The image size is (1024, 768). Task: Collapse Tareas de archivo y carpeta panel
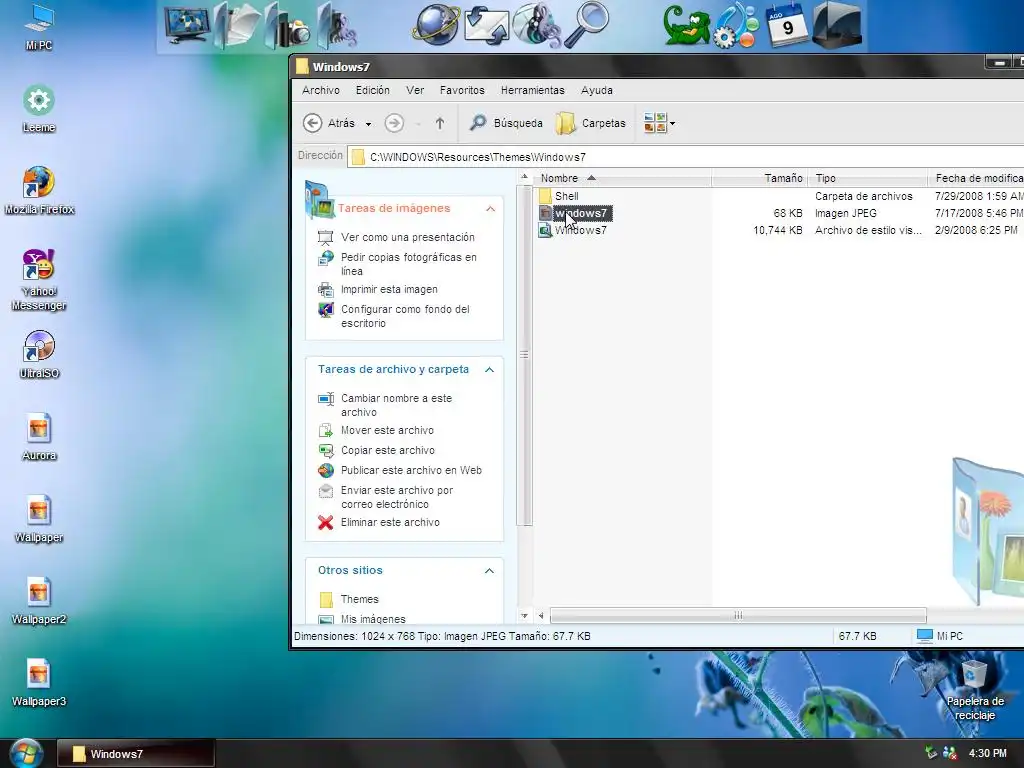[489, 370]
